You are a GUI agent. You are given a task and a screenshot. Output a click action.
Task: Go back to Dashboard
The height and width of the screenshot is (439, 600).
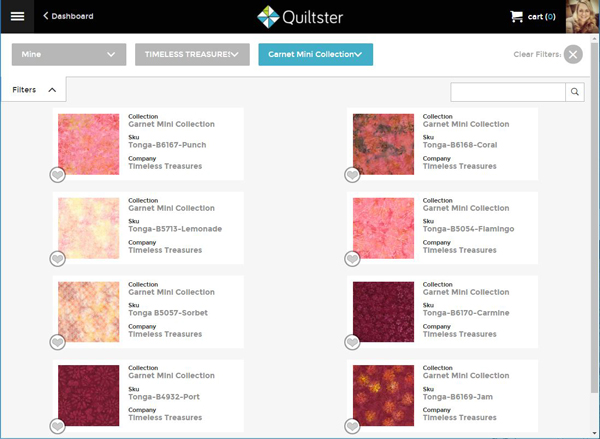tap(68, 16)
